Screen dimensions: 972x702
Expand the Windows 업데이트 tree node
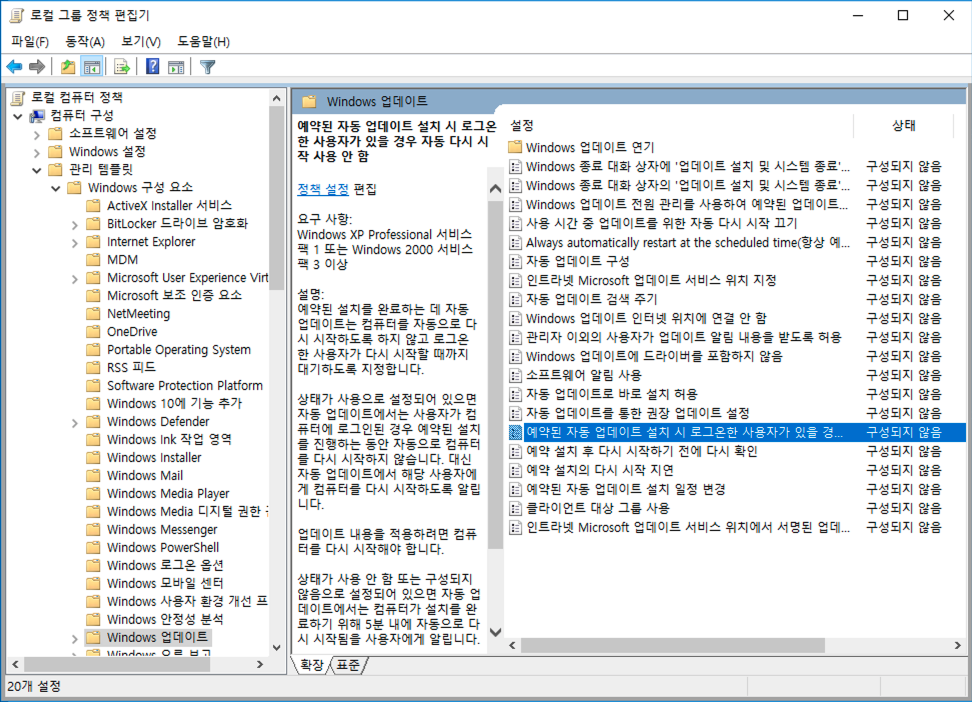click(74, 638)
